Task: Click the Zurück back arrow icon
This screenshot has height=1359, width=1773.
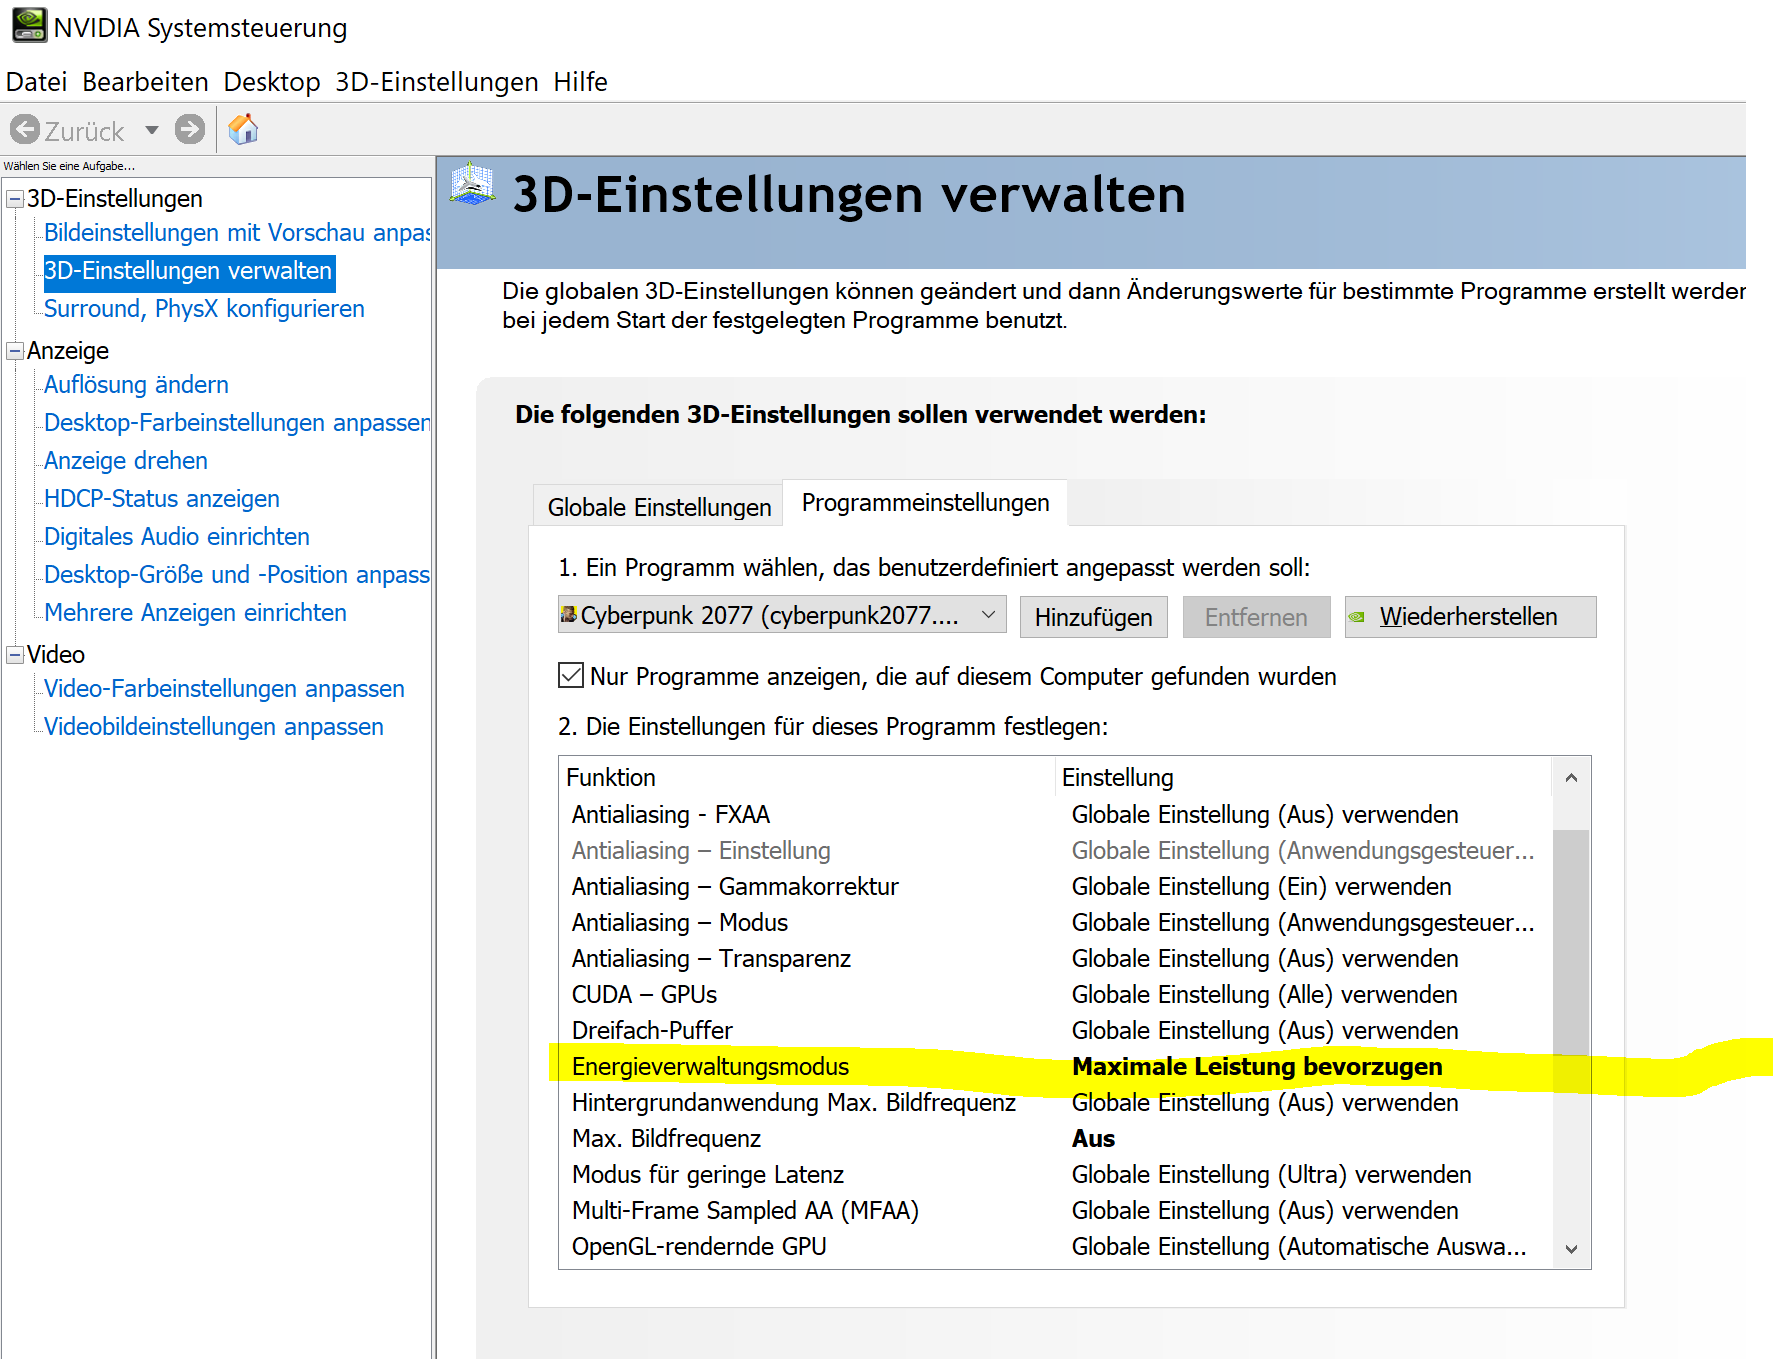Action: (x=25, y=129)
